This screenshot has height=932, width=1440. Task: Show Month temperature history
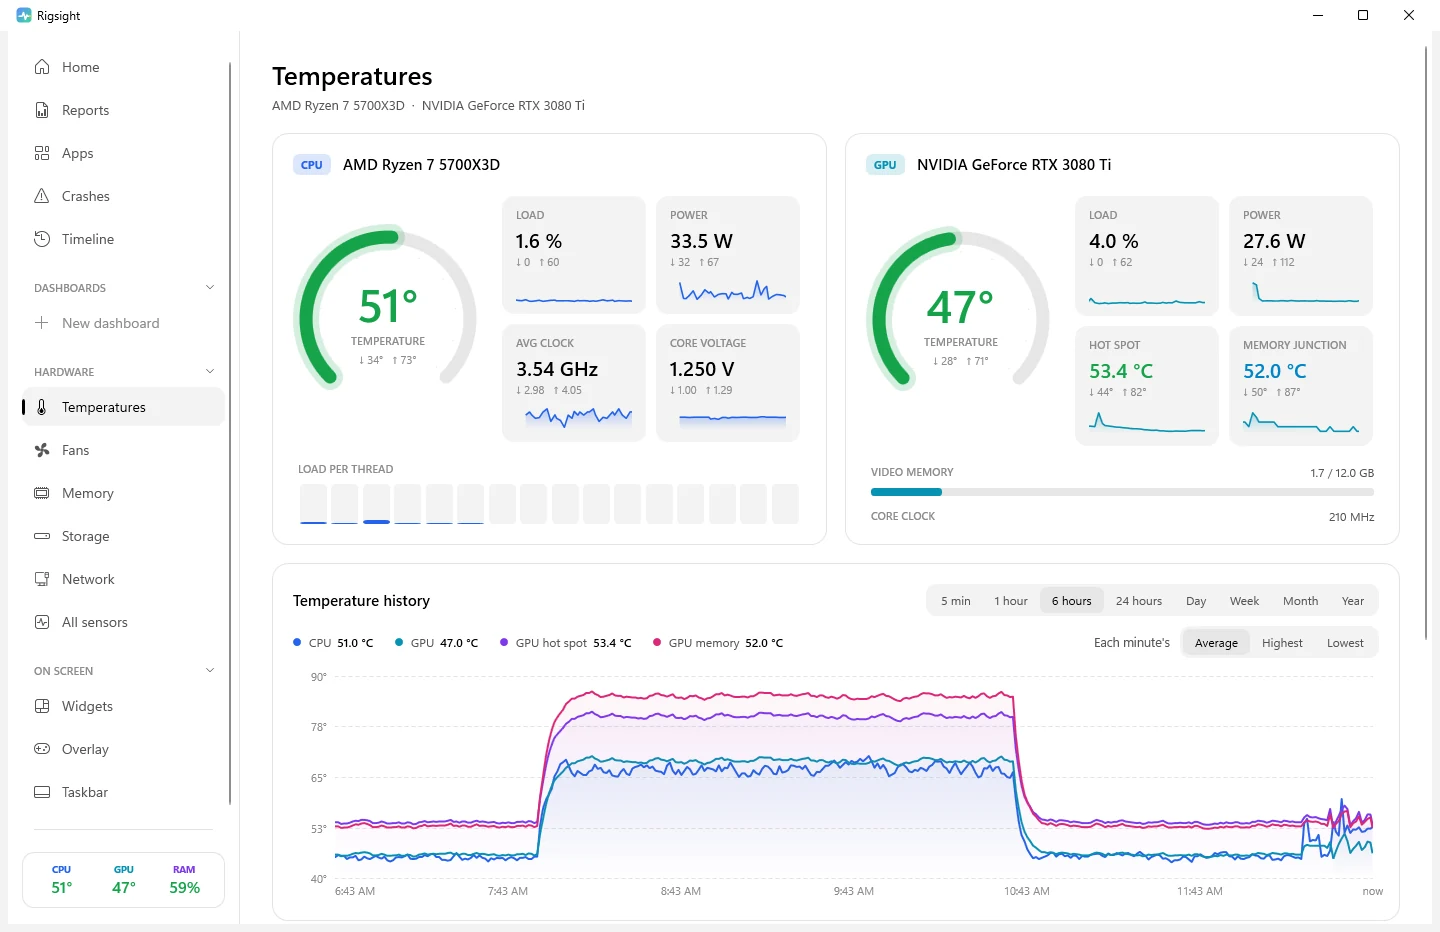1300,601
